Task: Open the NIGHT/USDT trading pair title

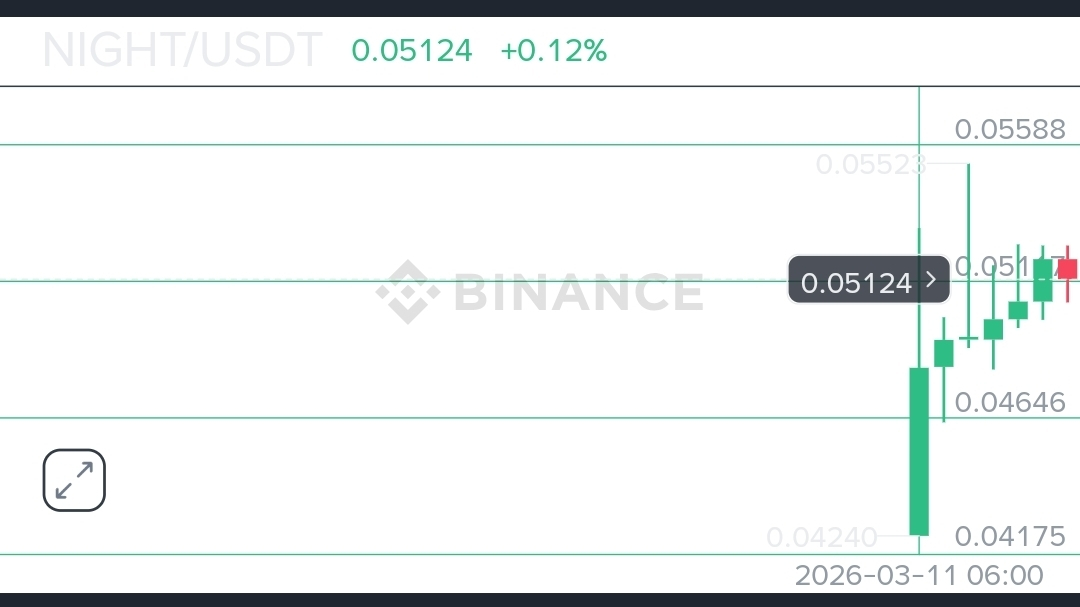Action: click(183, 50)
